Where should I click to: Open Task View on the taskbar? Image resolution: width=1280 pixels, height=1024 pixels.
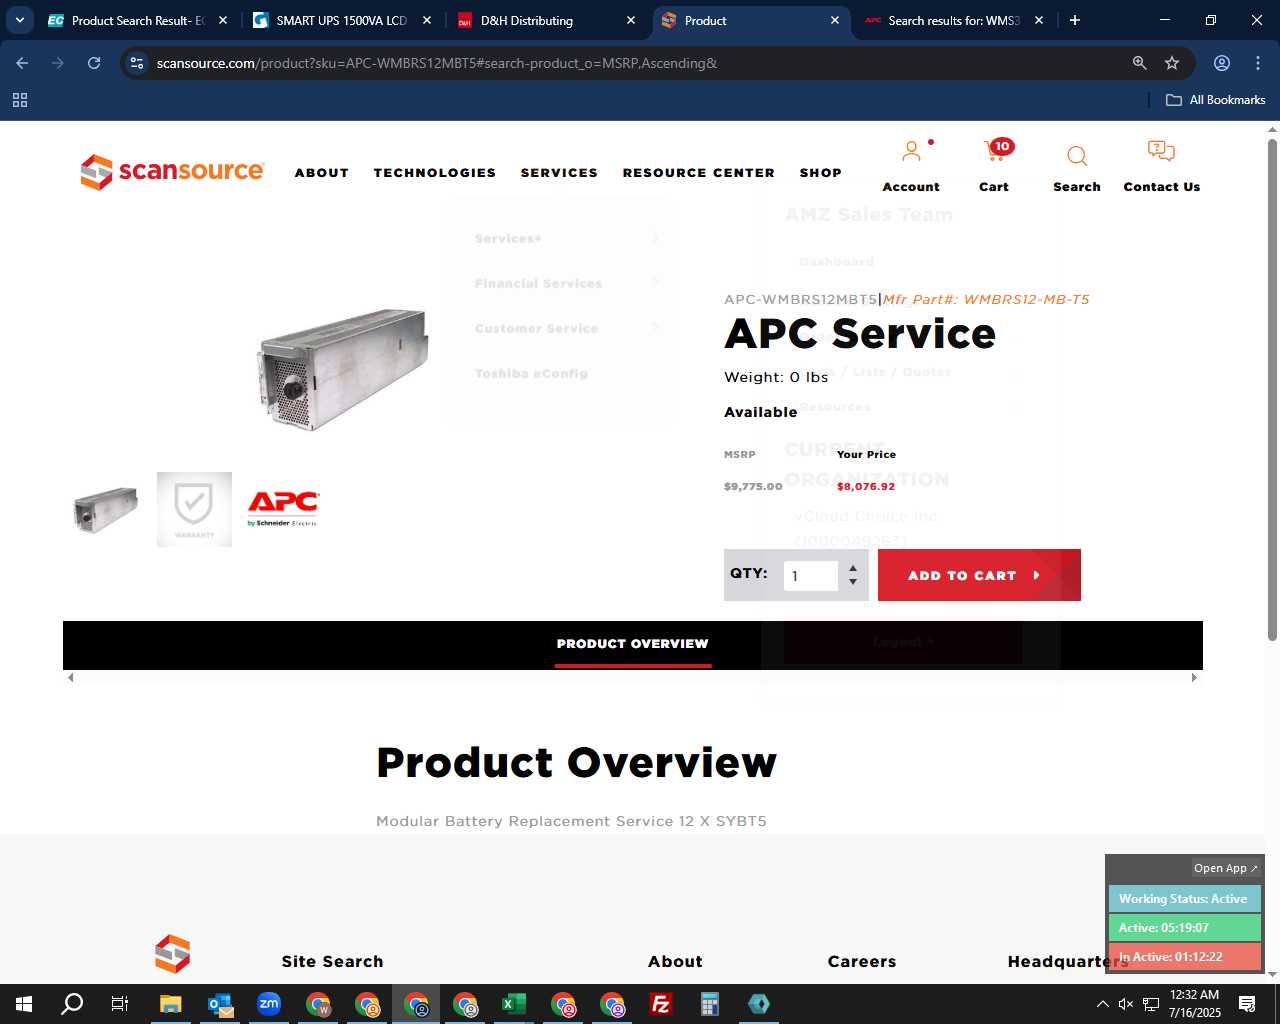point(120,1004)
